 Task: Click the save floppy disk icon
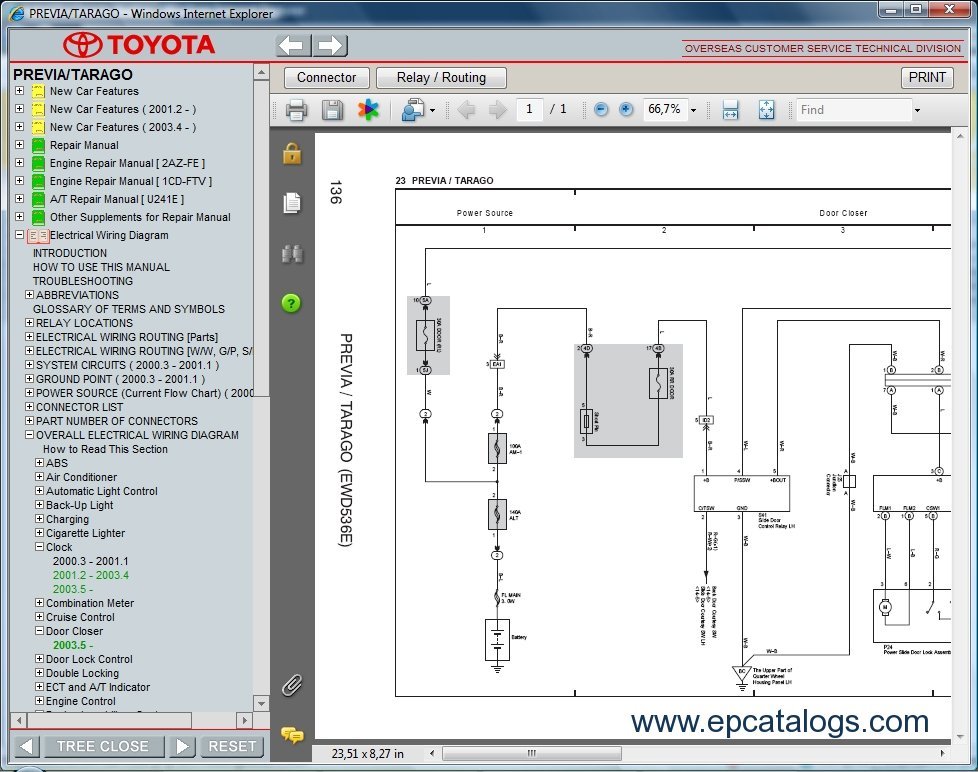[x=332, y=110]
